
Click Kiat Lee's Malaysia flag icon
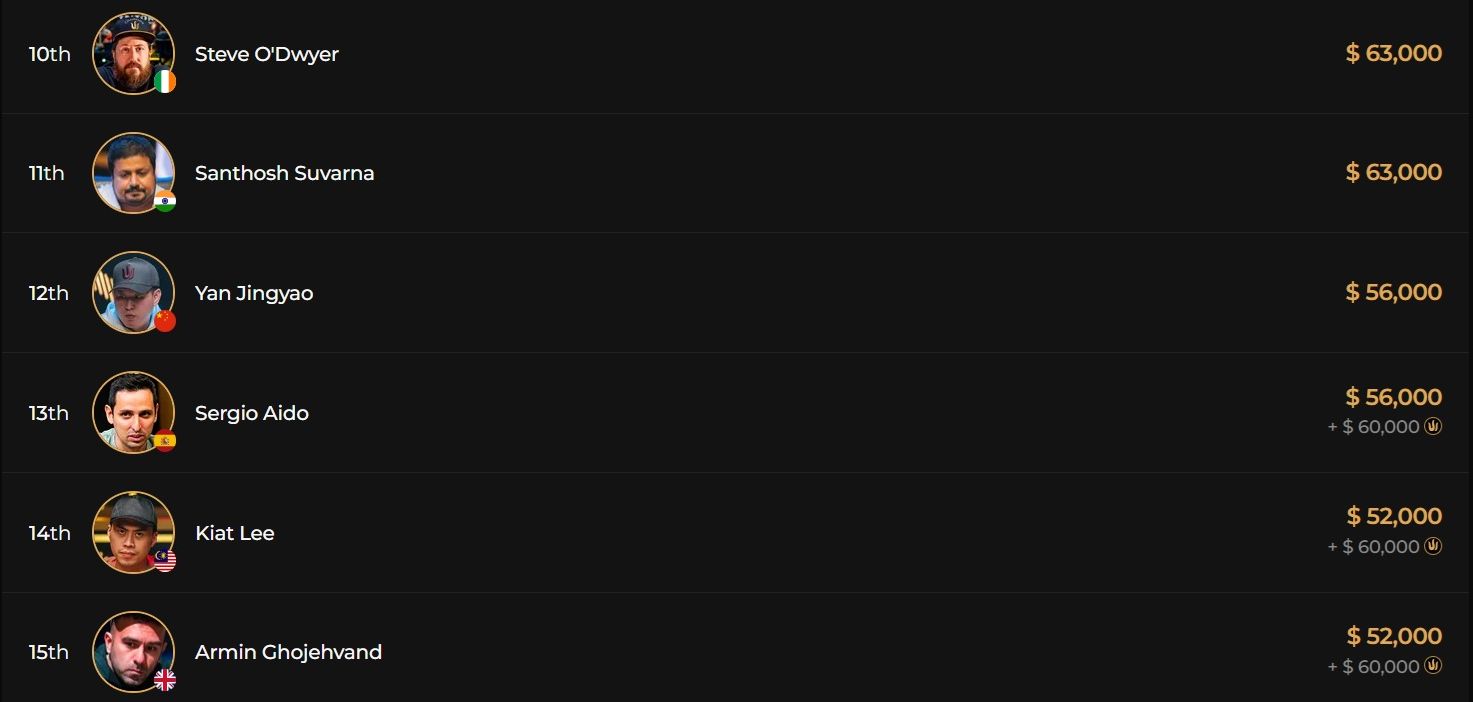[x=165, y=561]
